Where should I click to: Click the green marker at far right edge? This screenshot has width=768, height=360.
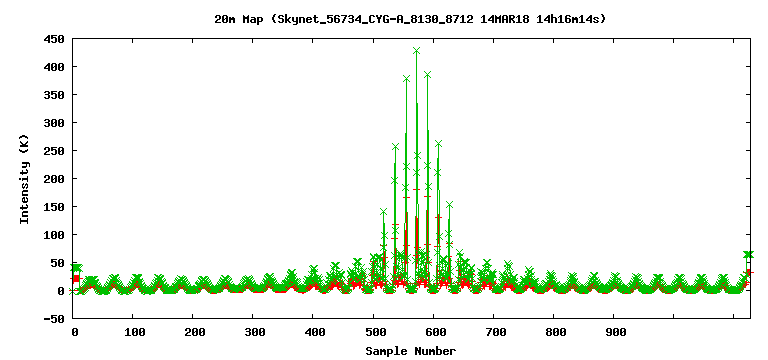[x=748, y=254]
